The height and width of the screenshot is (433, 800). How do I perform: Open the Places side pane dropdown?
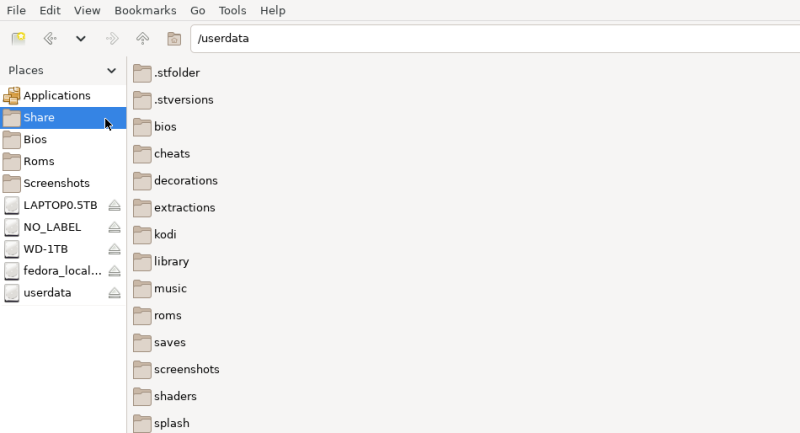click(x=111, y=70)
